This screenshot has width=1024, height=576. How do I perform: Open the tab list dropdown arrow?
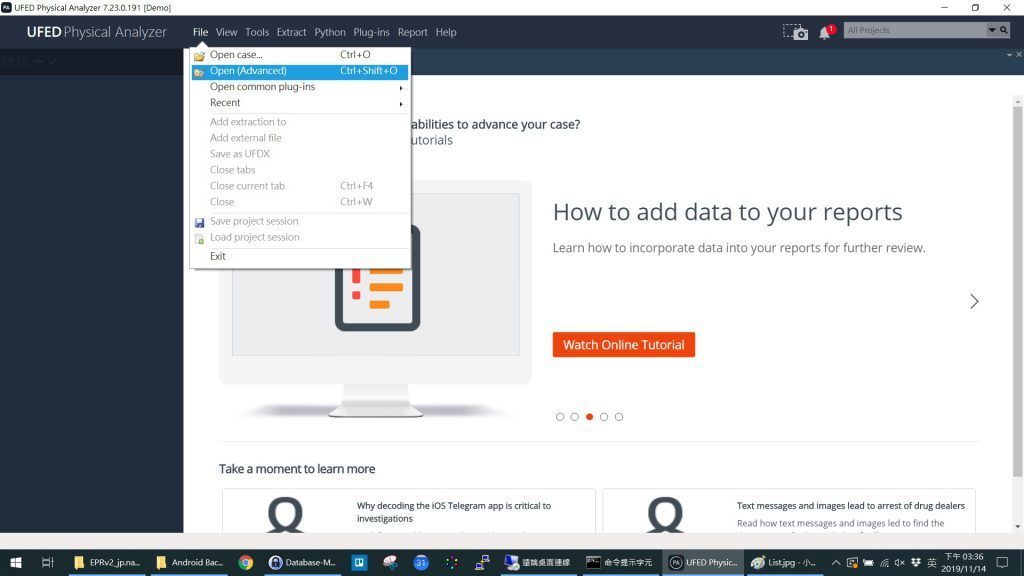[x=1009, y=55]
